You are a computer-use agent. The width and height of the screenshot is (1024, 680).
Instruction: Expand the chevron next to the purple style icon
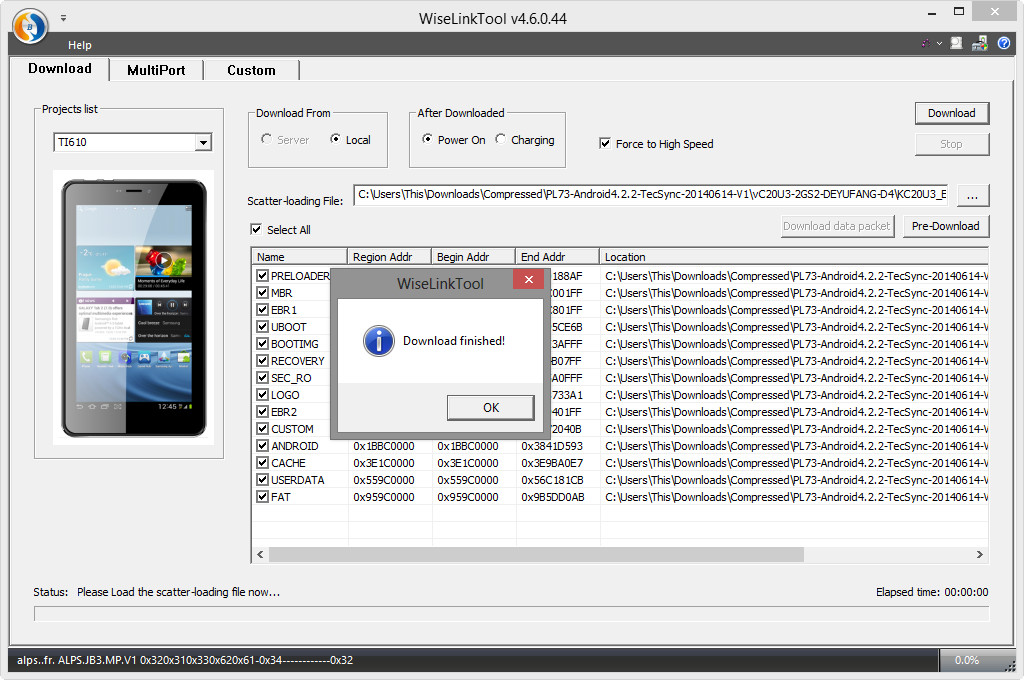[939, 43]
